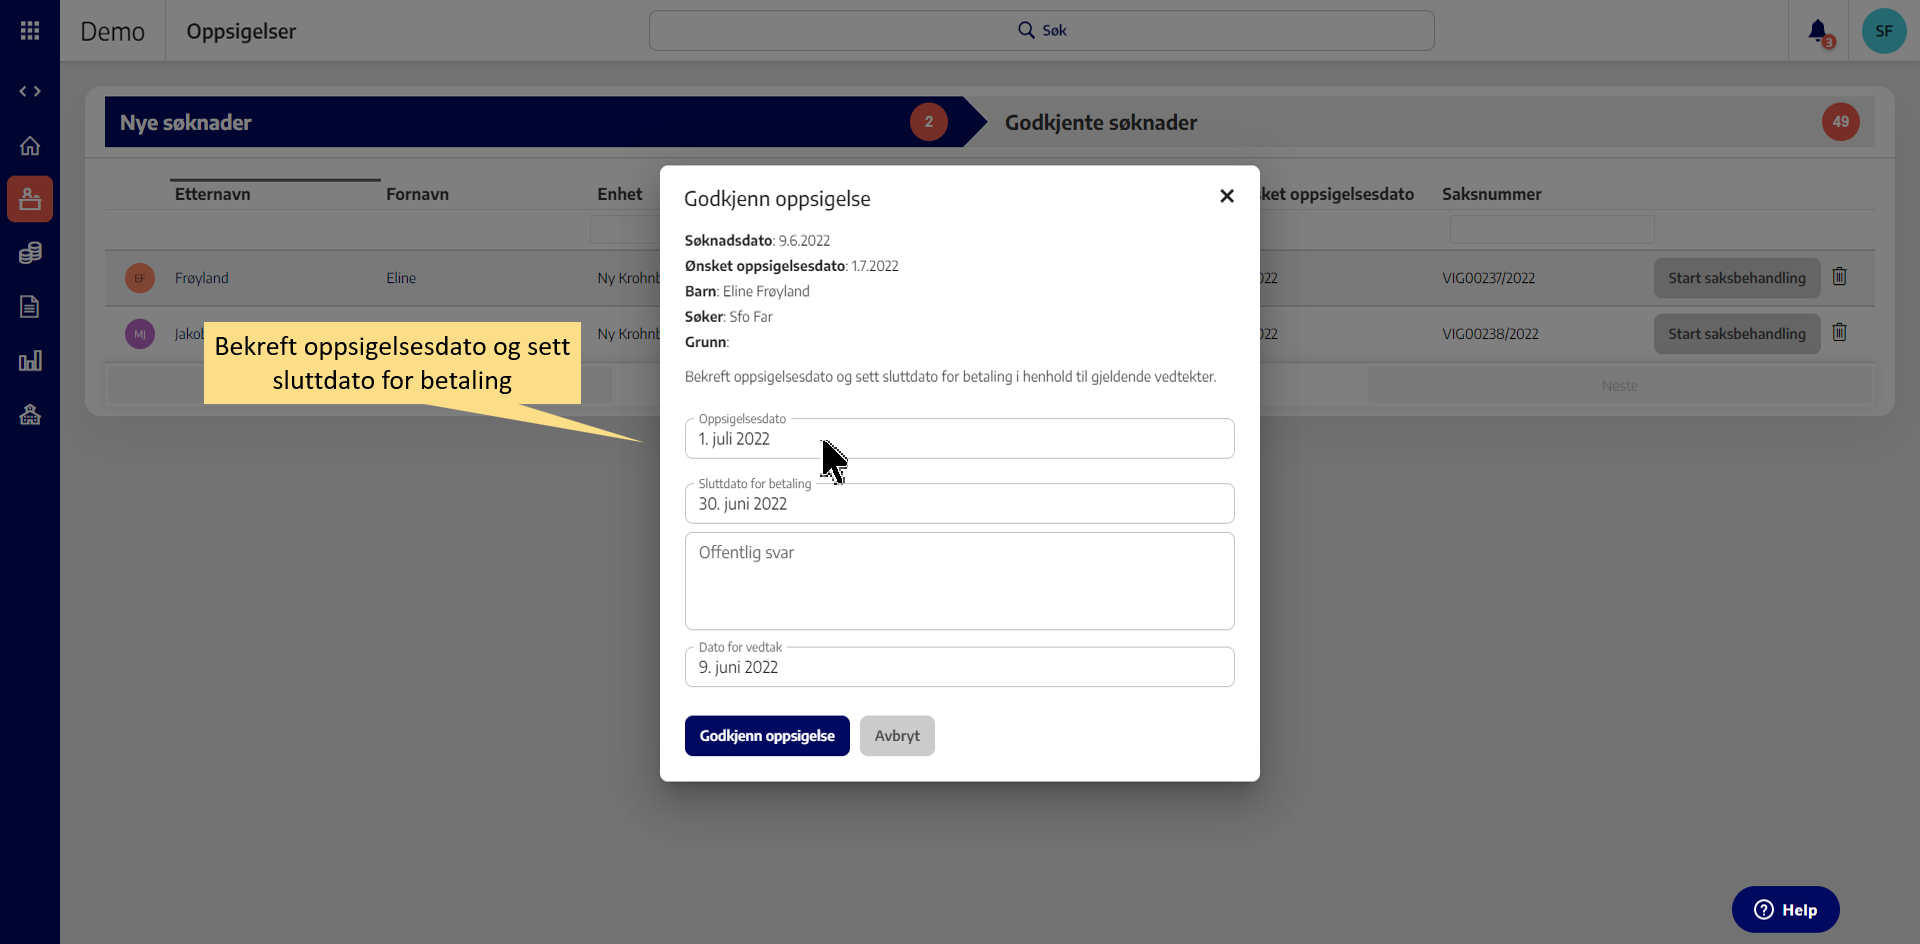Open the document icon in sidebar
1920x944 pixels.
[x=30, y=307]
